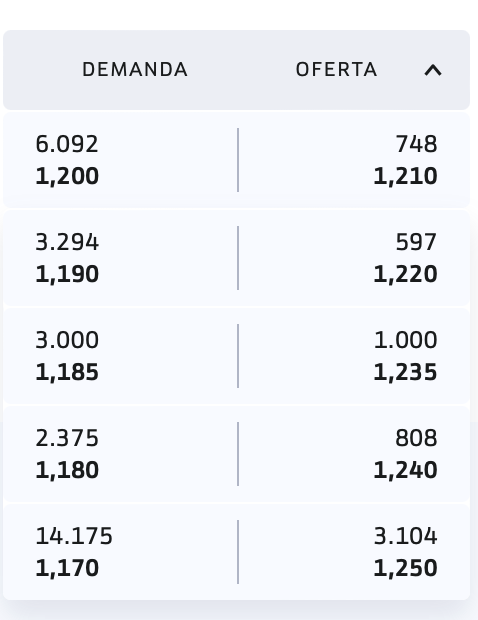Viewport: 478px width, 620px height.
Task: Click demand volume 6.092
Action: (x=66, y=144)
